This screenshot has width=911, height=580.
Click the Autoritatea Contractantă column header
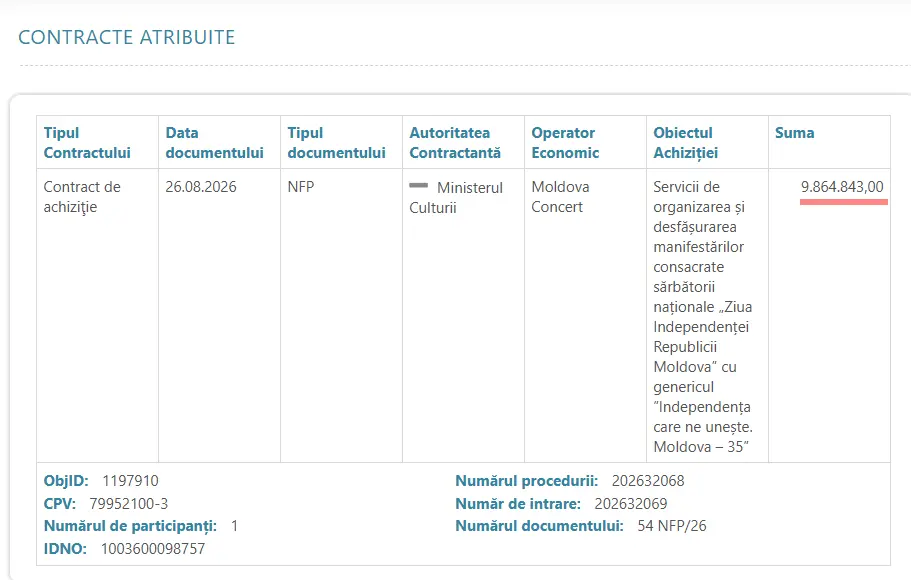[x=455, y=142]
